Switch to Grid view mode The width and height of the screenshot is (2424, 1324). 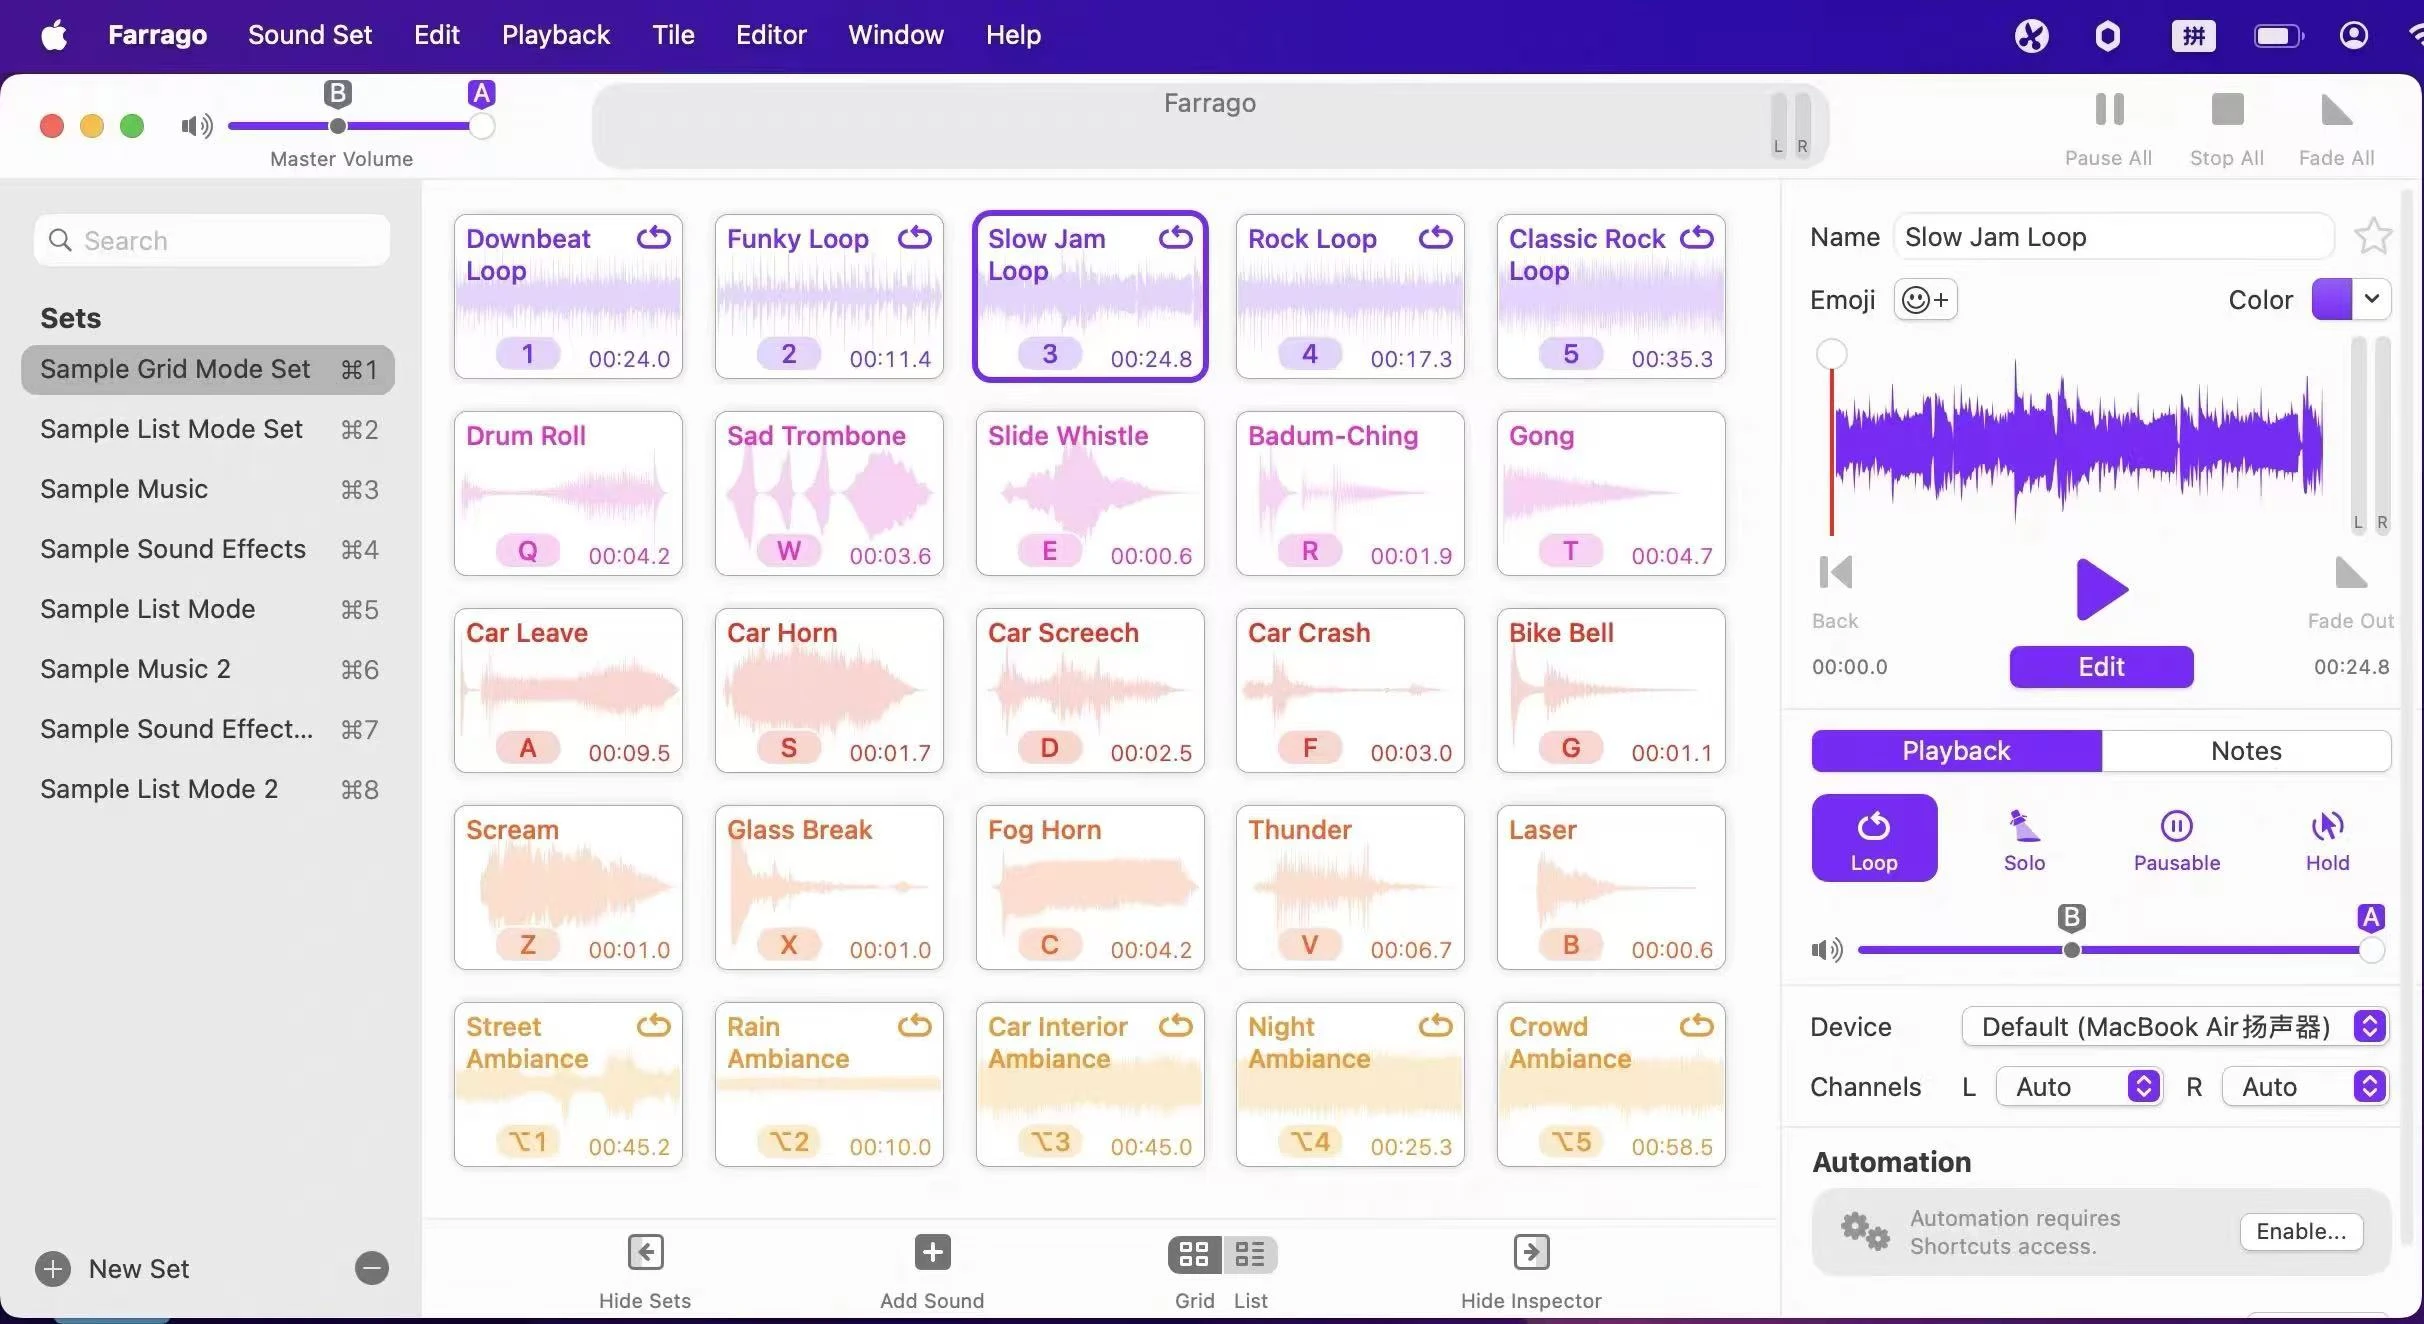pyautogui.click(x=1194, y=1254)
